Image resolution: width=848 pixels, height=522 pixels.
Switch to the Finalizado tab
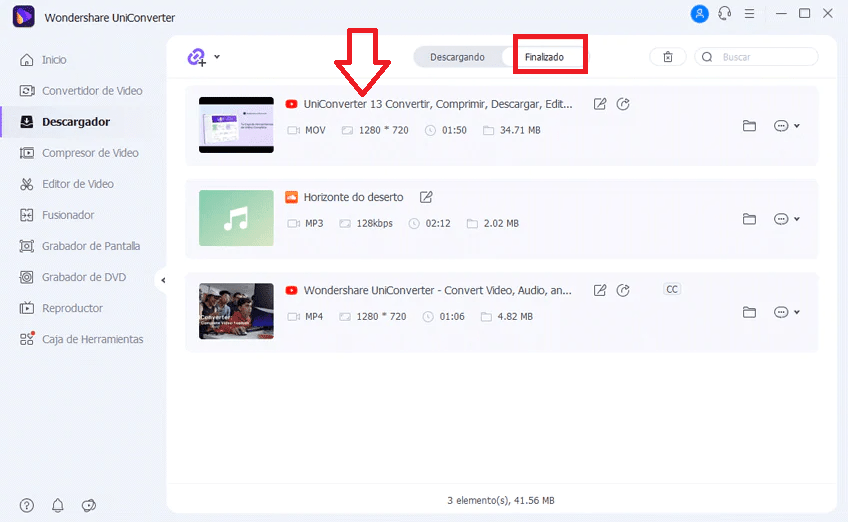544,57
